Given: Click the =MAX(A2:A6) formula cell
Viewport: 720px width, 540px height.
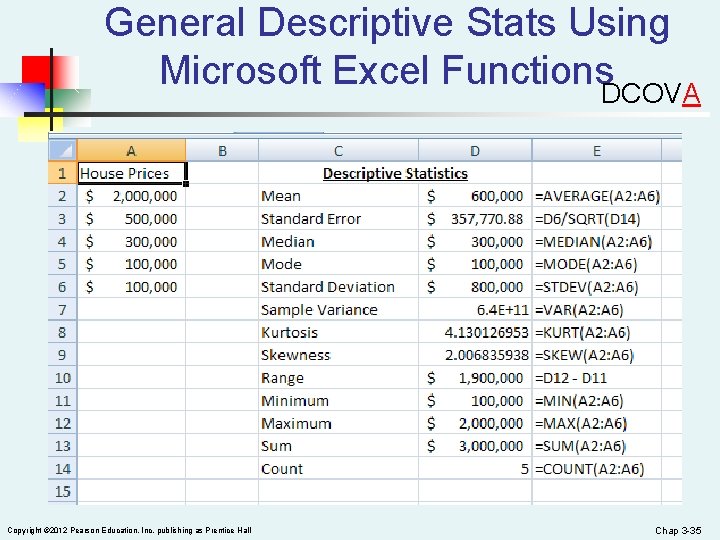Looking at the screenshot, I should [596, 423].
